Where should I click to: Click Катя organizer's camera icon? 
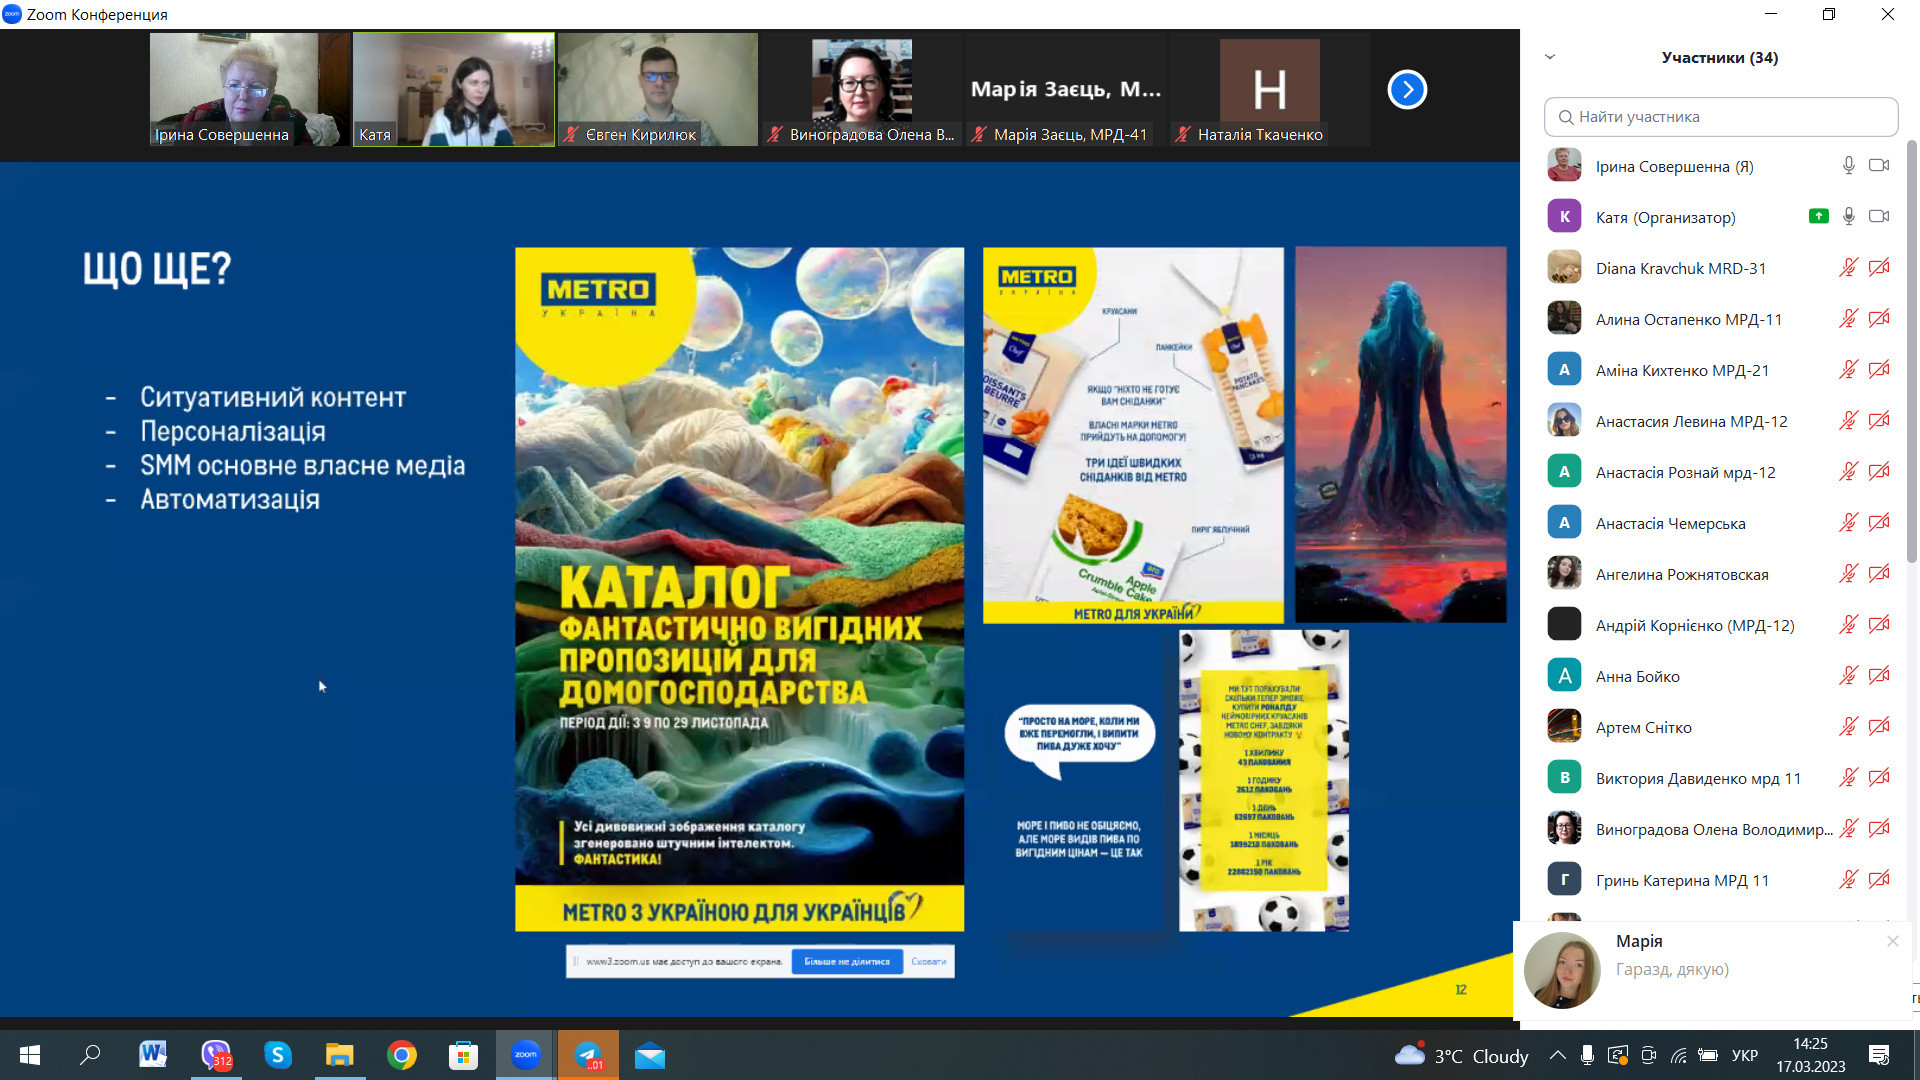coord(1879,217)
